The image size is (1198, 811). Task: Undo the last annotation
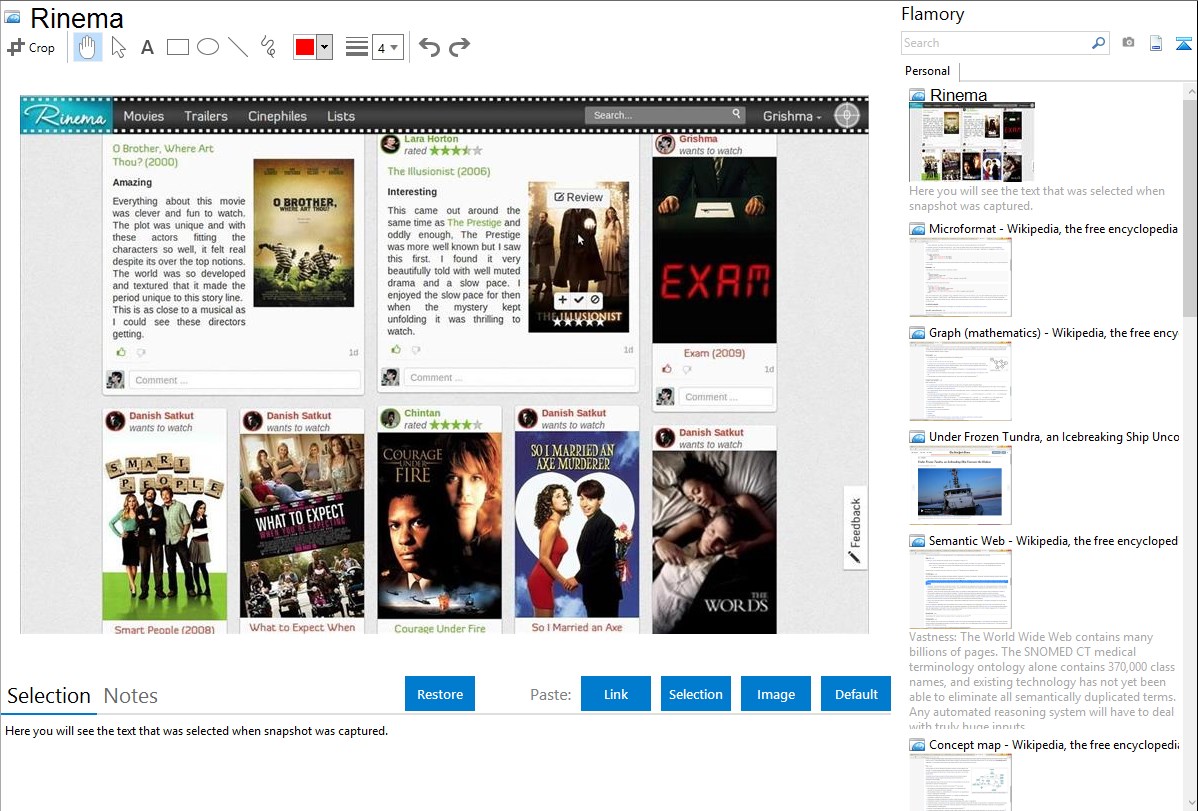[429, 47]
